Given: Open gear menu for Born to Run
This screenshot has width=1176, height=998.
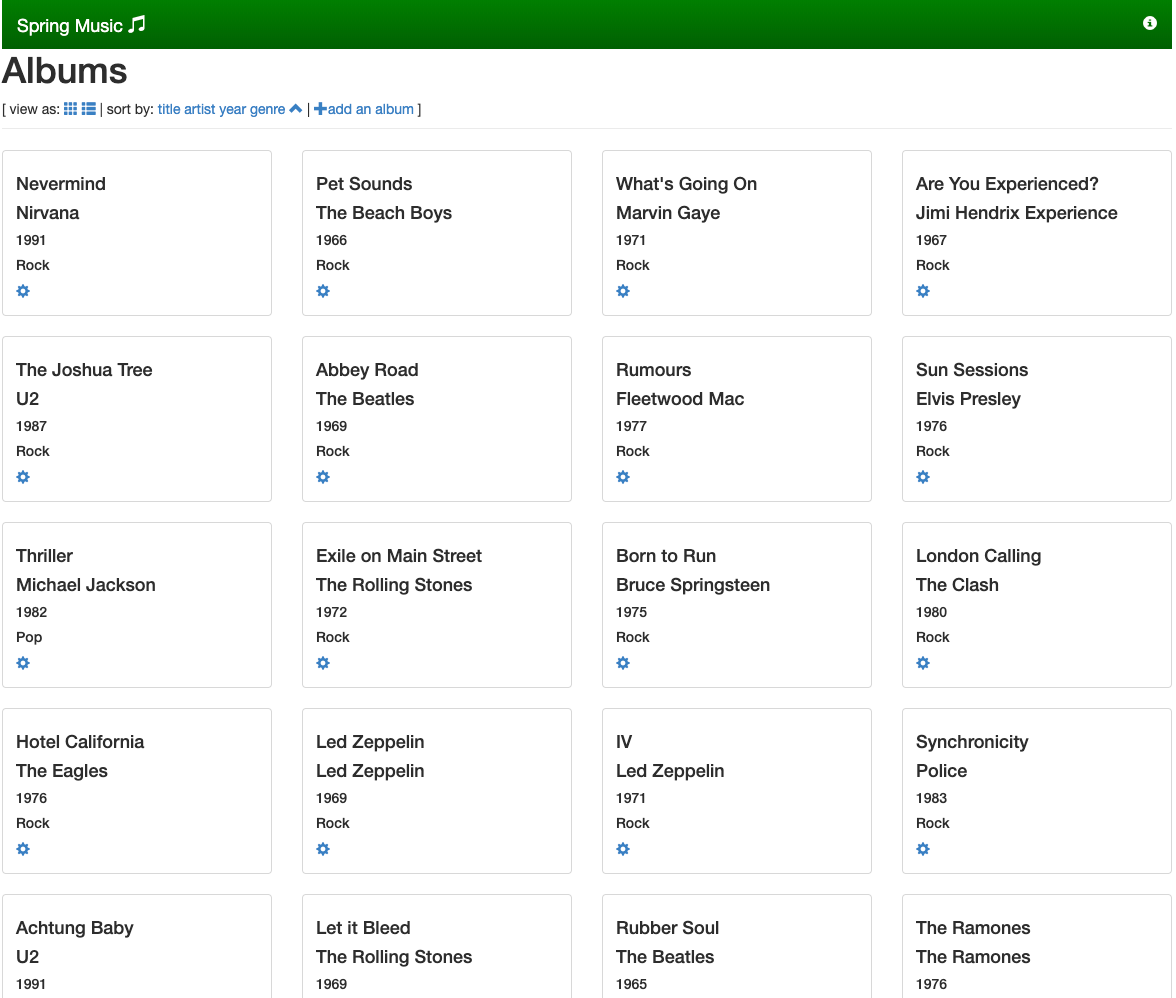Looking at the screenshot, I should click(623, 663).
